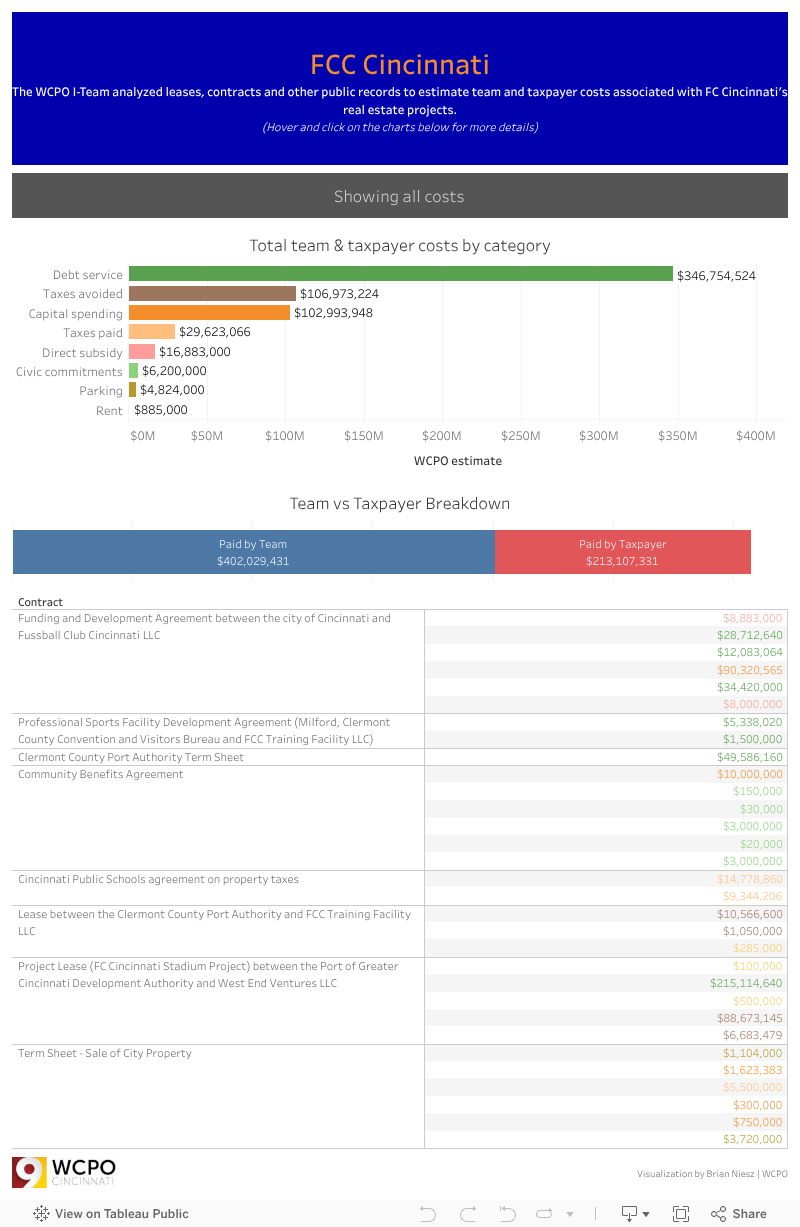Click the Share button
This screenshot has width=800, height=1227.
(x=738, y=1213)
